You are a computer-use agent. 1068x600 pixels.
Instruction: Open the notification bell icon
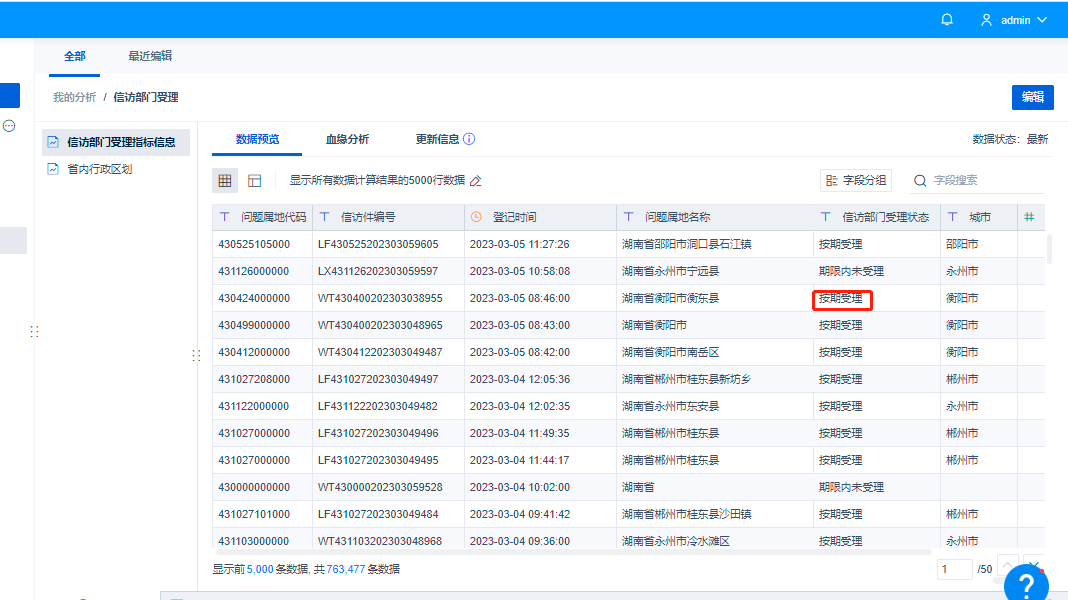[947, 20]
